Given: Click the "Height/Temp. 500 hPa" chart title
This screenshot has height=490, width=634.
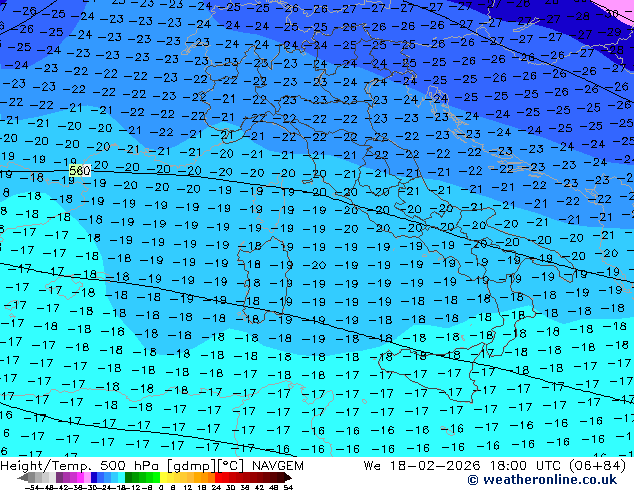Looking at the screenshot, I should click(x=81, y=466).
